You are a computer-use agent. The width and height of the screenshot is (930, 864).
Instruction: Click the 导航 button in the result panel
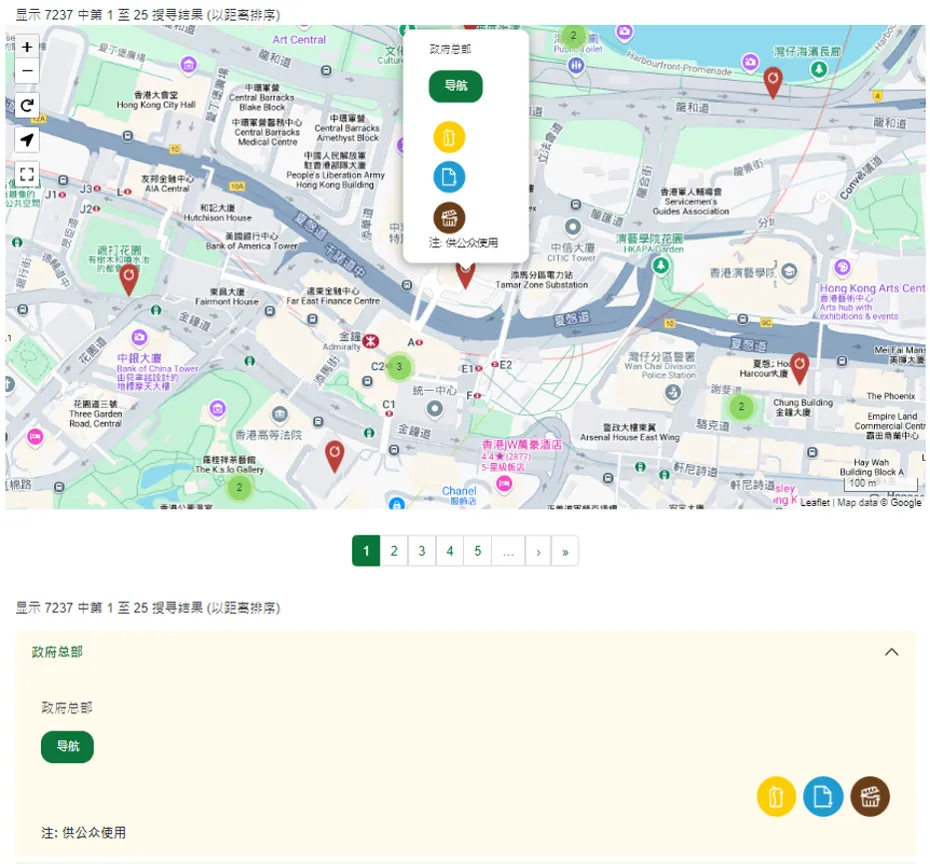pos(67,747)
